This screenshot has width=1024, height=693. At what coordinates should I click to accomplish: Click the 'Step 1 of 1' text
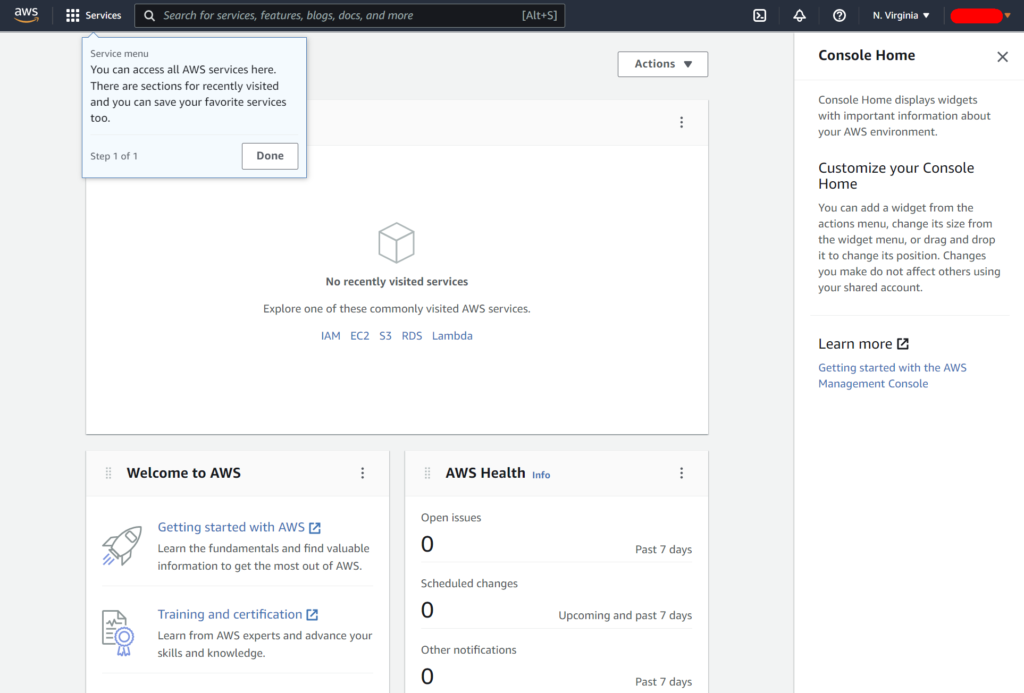coord(114,156)
